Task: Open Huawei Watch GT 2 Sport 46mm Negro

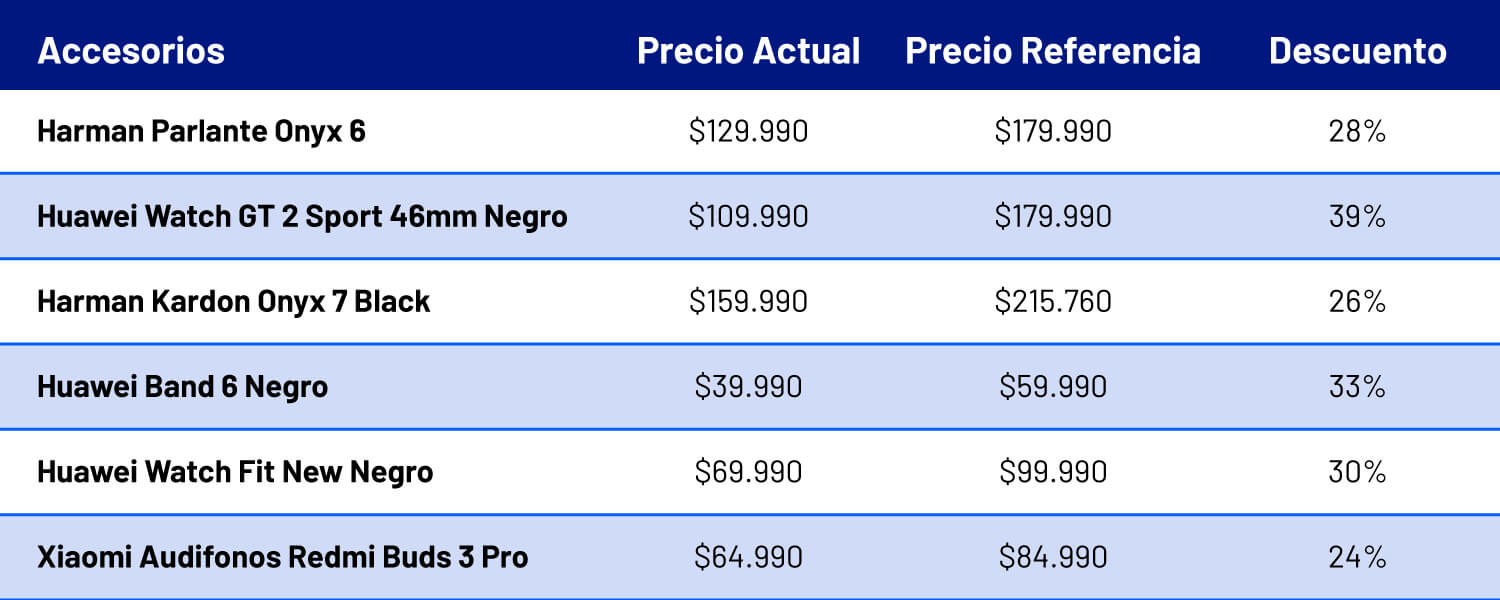Action: (302, 216)
